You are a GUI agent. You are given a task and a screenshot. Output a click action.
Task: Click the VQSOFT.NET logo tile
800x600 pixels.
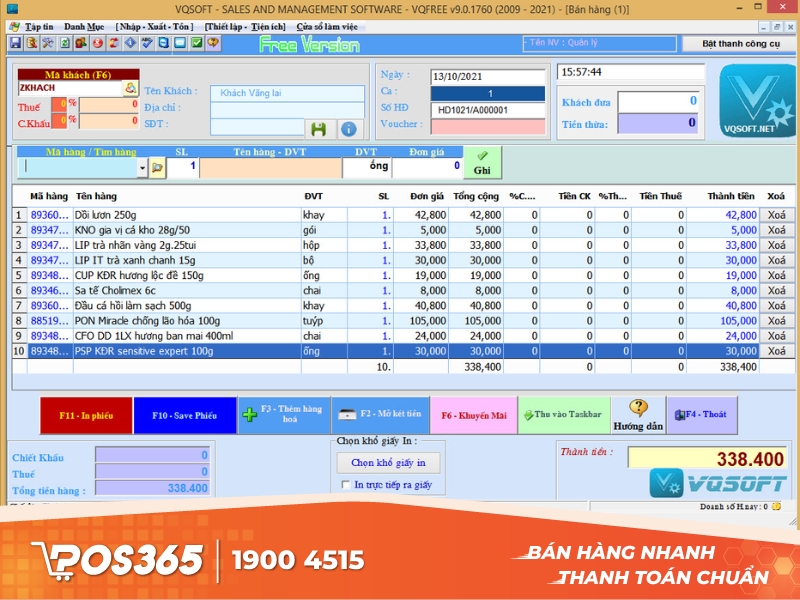click(756, 101)
